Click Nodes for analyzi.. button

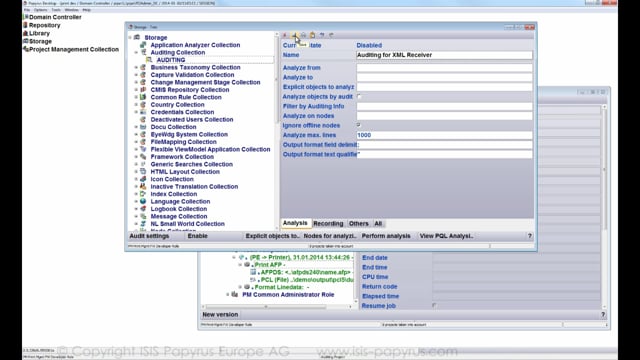(330, 236)
